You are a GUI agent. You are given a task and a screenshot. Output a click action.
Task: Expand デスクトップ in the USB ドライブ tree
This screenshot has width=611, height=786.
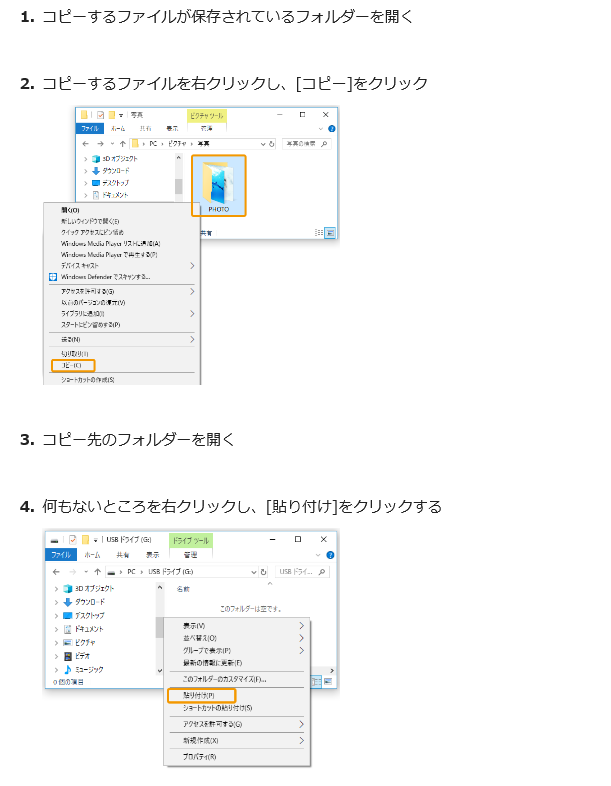click(x=56, y=616)
